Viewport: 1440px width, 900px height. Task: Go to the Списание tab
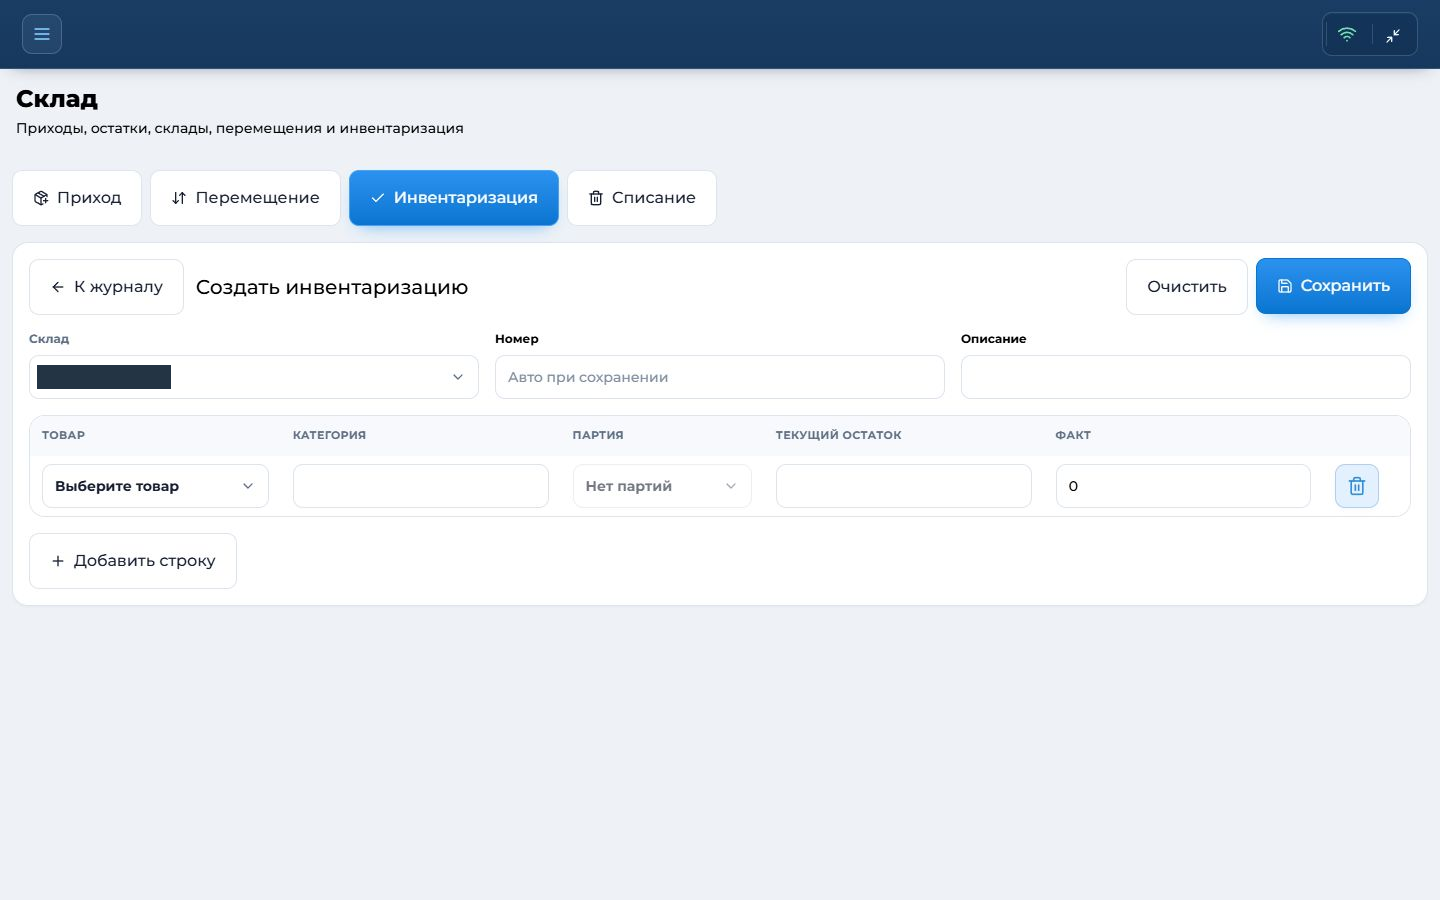click(642, 198)
